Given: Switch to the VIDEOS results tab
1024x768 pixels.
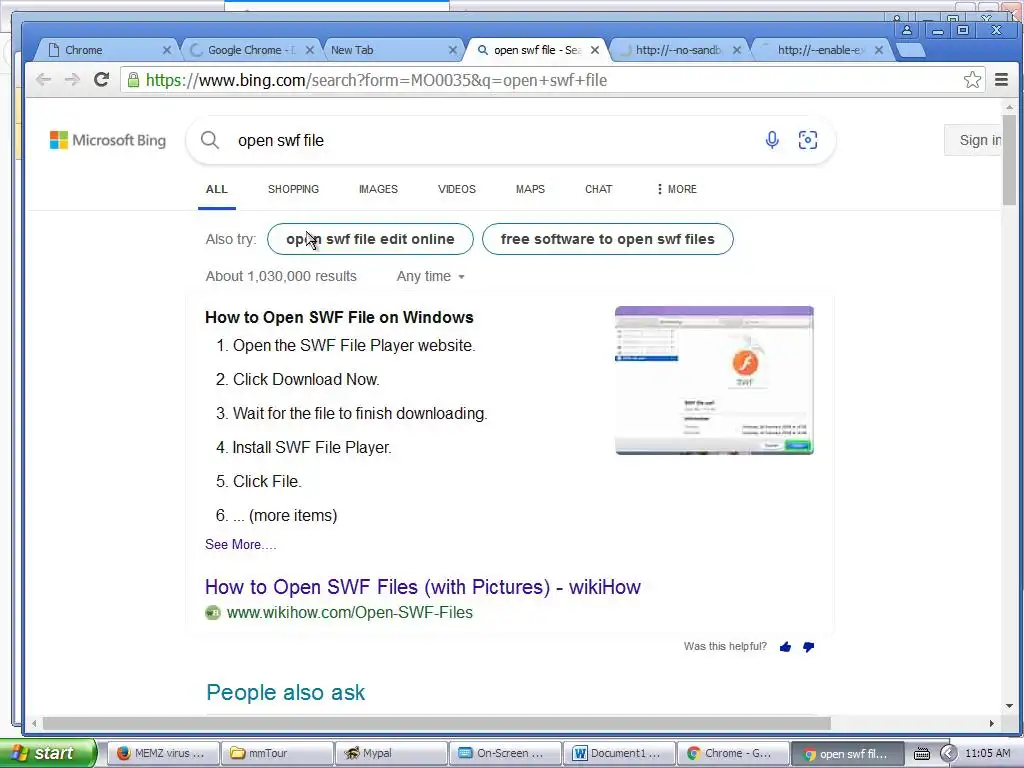Looking at the screenshot, I should [x=456, y=189].
